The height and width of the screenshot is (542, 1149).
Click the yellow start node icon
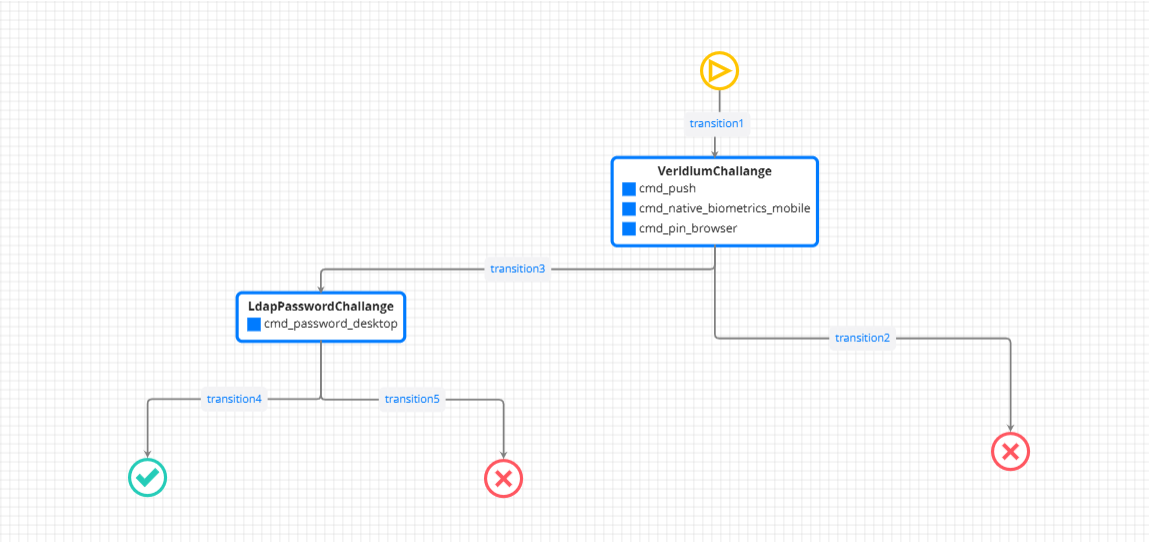click(718, 71)
